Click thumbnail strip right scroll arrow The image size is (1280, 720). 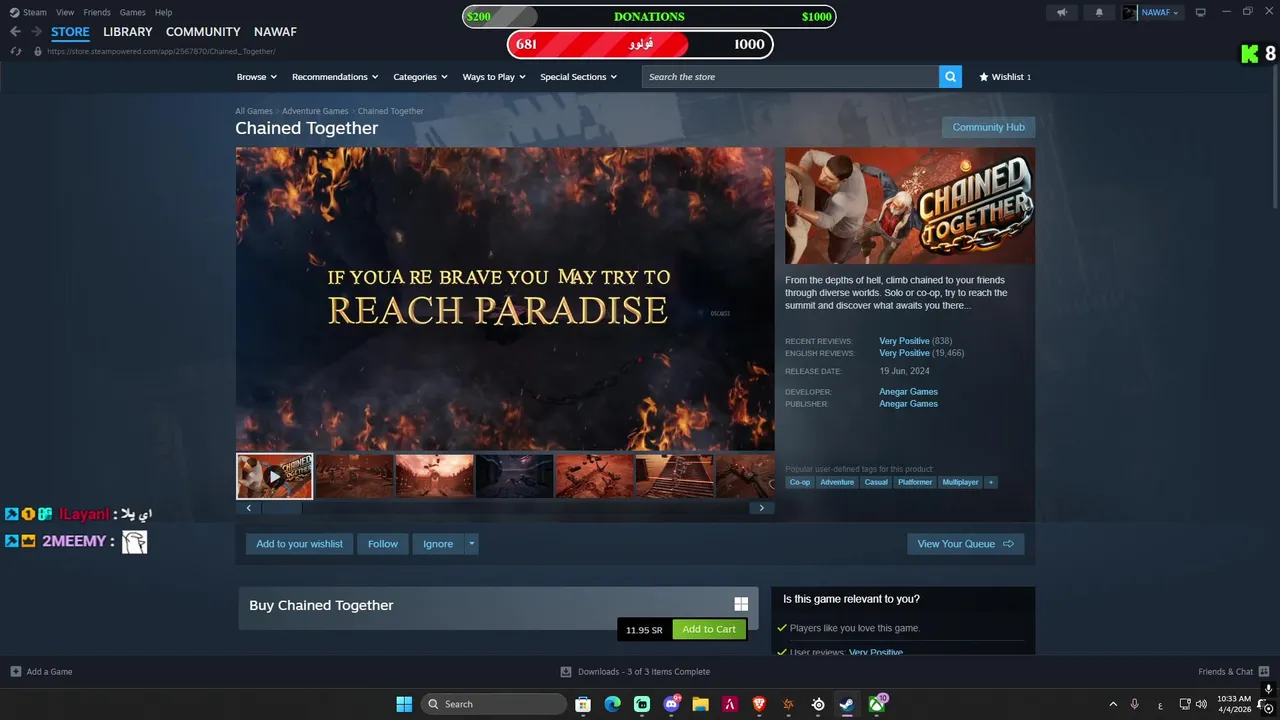click(761, 508)
